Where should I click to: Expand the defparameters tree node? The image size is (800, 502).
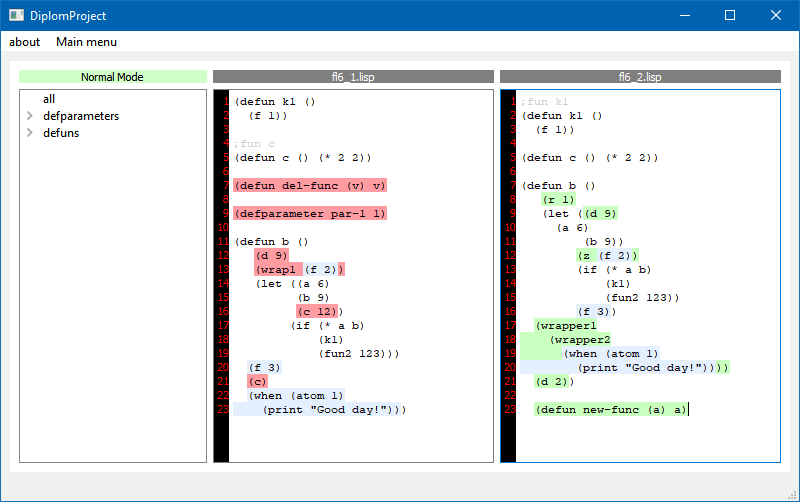[x=29, y=116]
